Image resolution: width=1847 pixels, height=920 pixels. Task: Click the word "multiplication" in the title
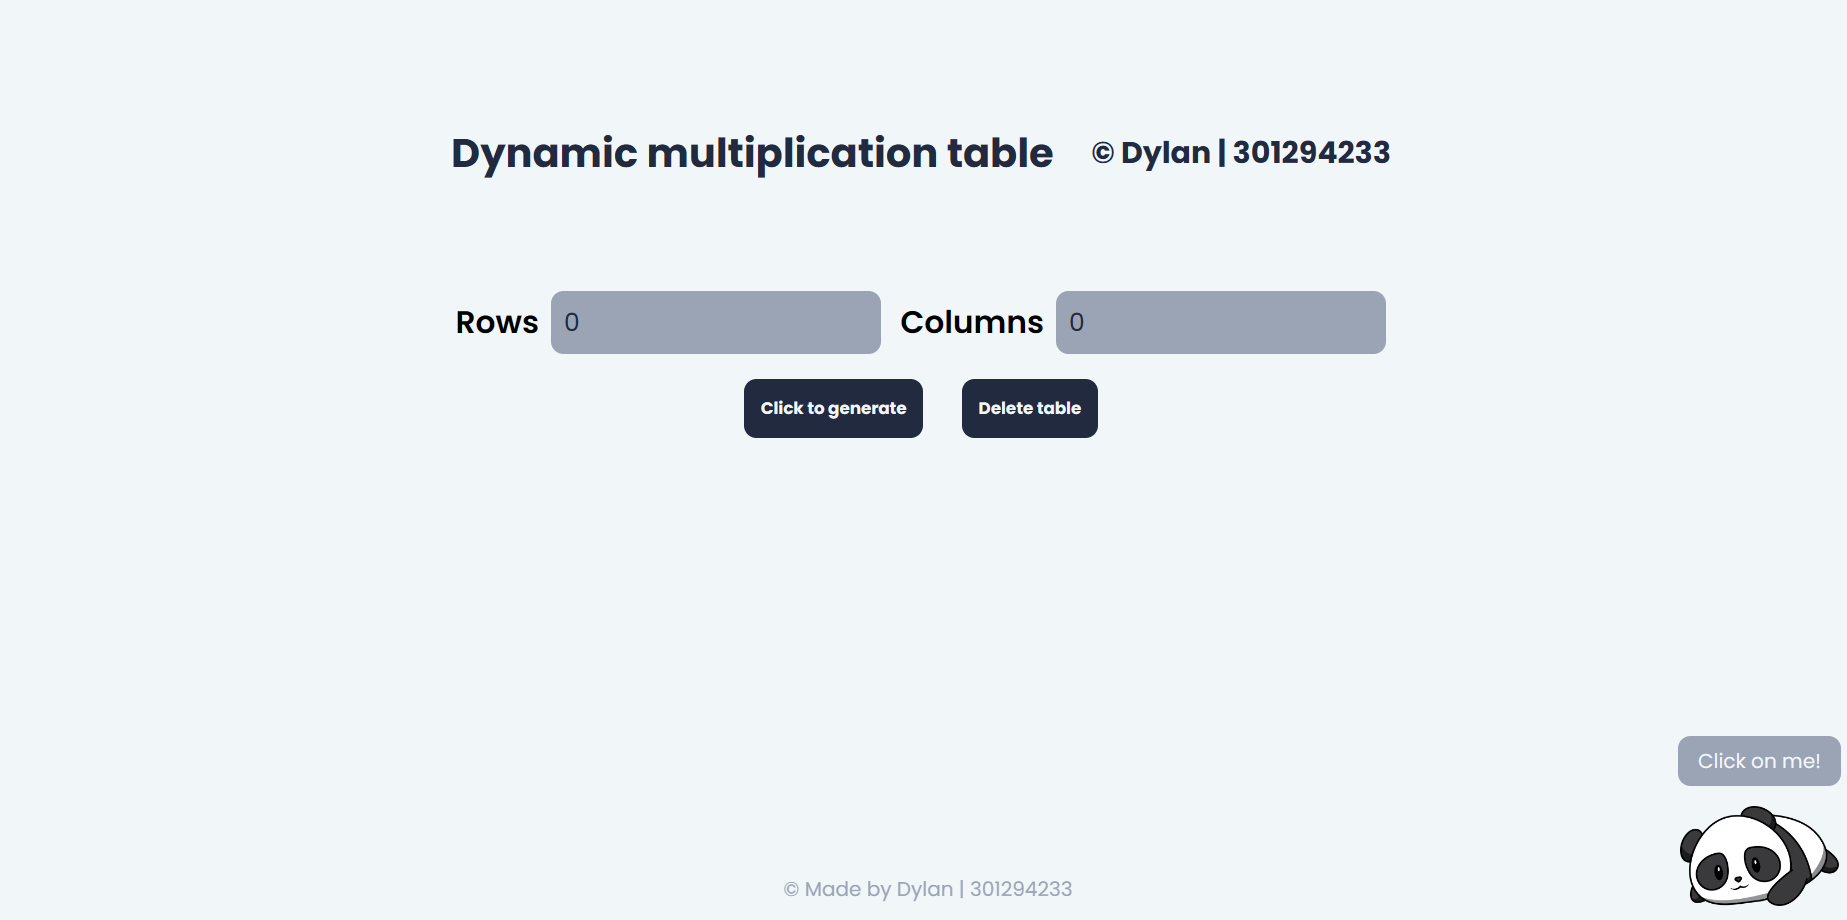pyautogui.click(x=792, y=153)
